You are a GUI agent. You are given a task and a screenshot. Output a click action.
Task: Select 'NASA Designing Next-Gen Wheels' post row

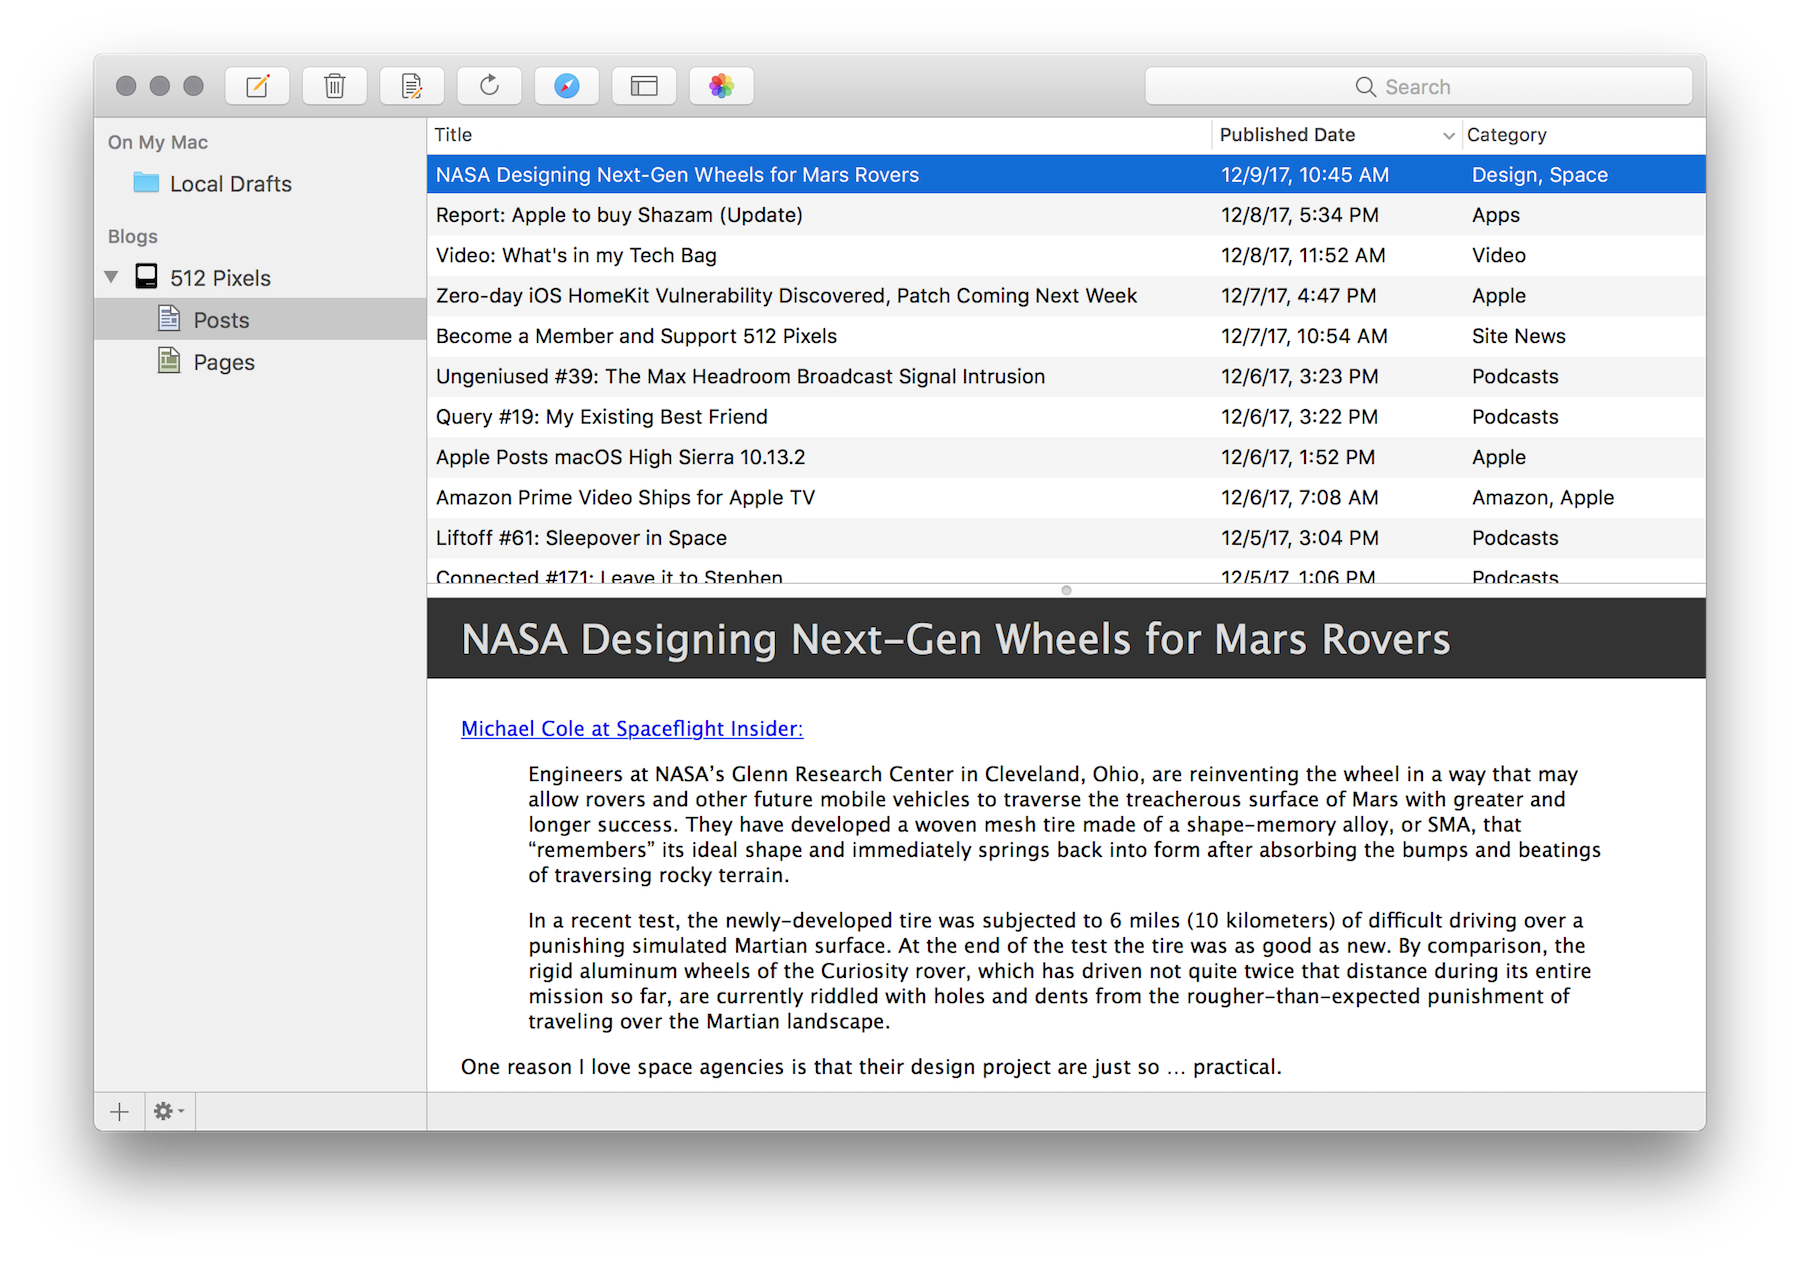pos(1066,175)
